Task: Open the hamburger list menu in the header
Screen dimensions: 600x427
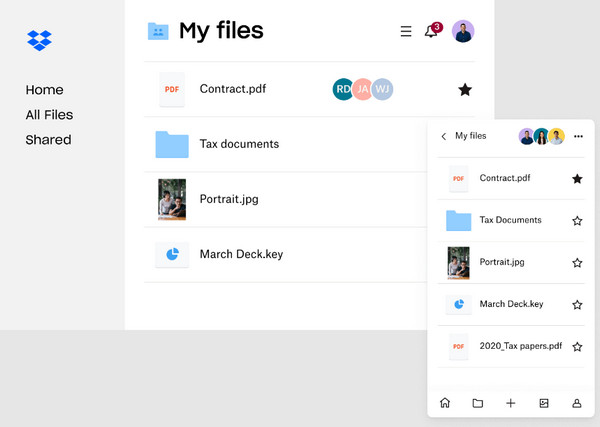Action: point(406,31)
